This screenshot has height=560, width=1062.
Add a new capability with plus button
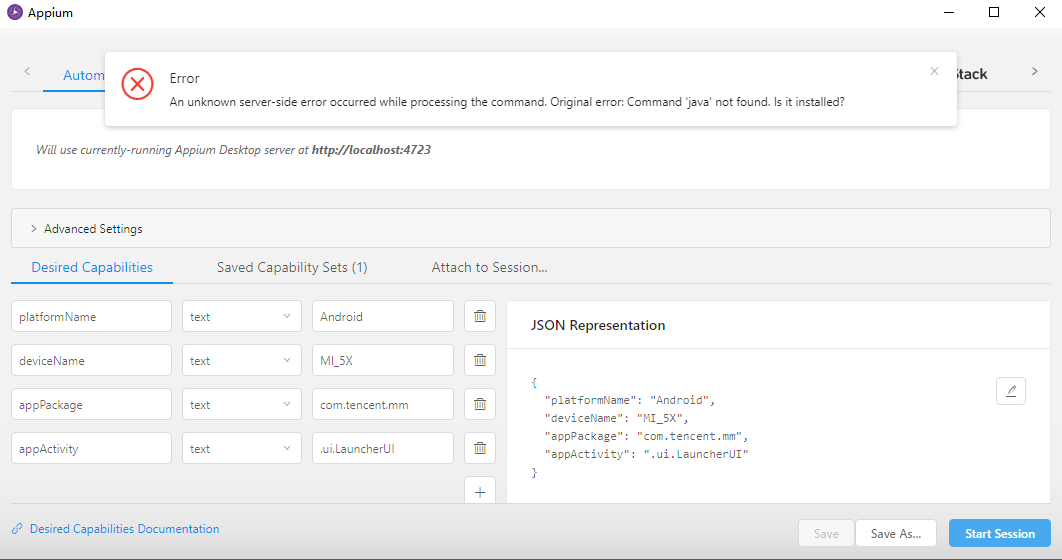(480, 492)
